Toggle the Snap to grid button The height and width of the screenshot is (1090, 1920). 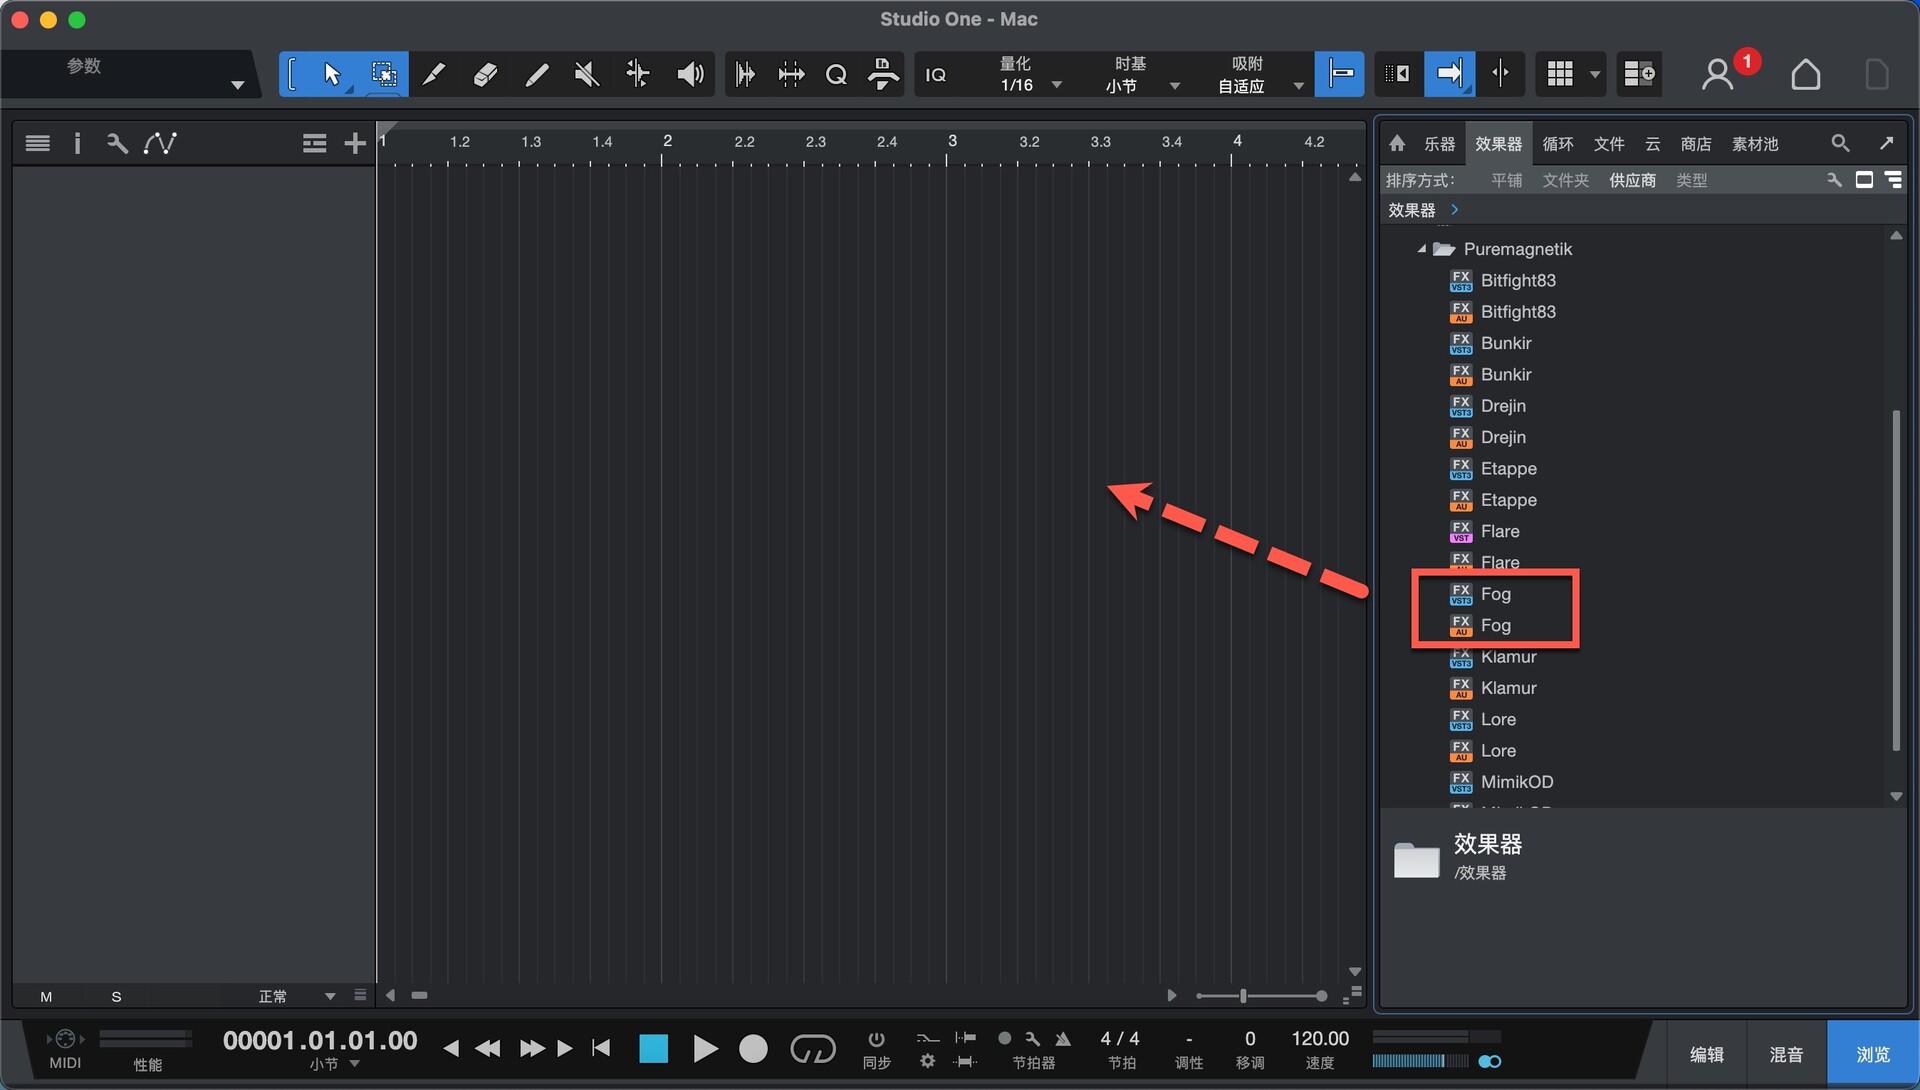point(1340,73)
